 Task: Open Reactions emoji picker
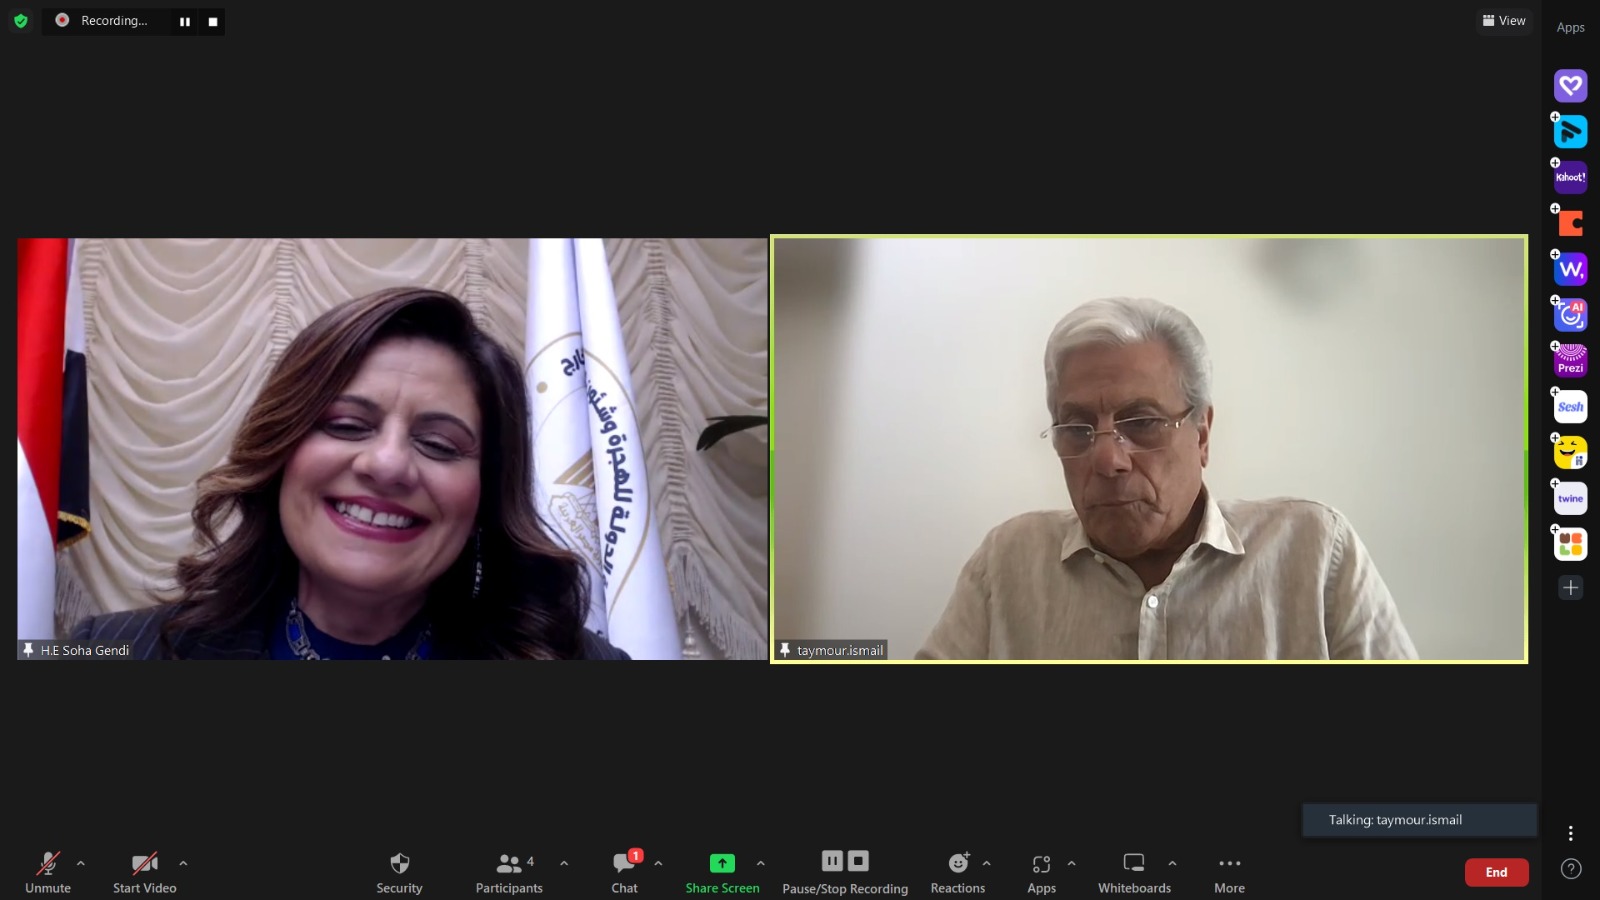pyautogui.click(x=957, y=872)
